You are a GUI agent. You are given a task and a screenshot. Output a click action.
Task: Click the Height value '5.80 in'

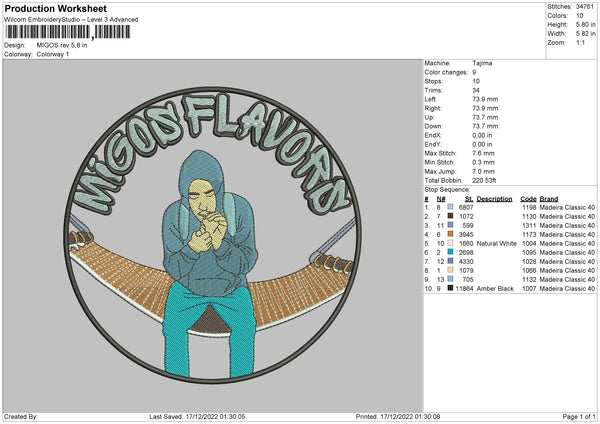coord(585,24)
